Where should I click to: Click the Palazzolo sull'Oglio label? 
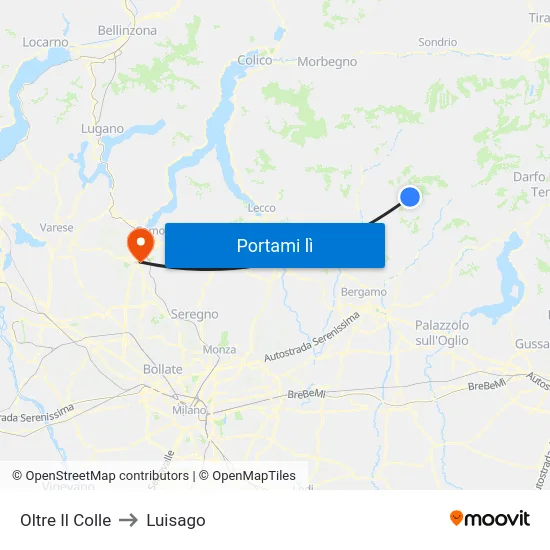tap(442, 333)
